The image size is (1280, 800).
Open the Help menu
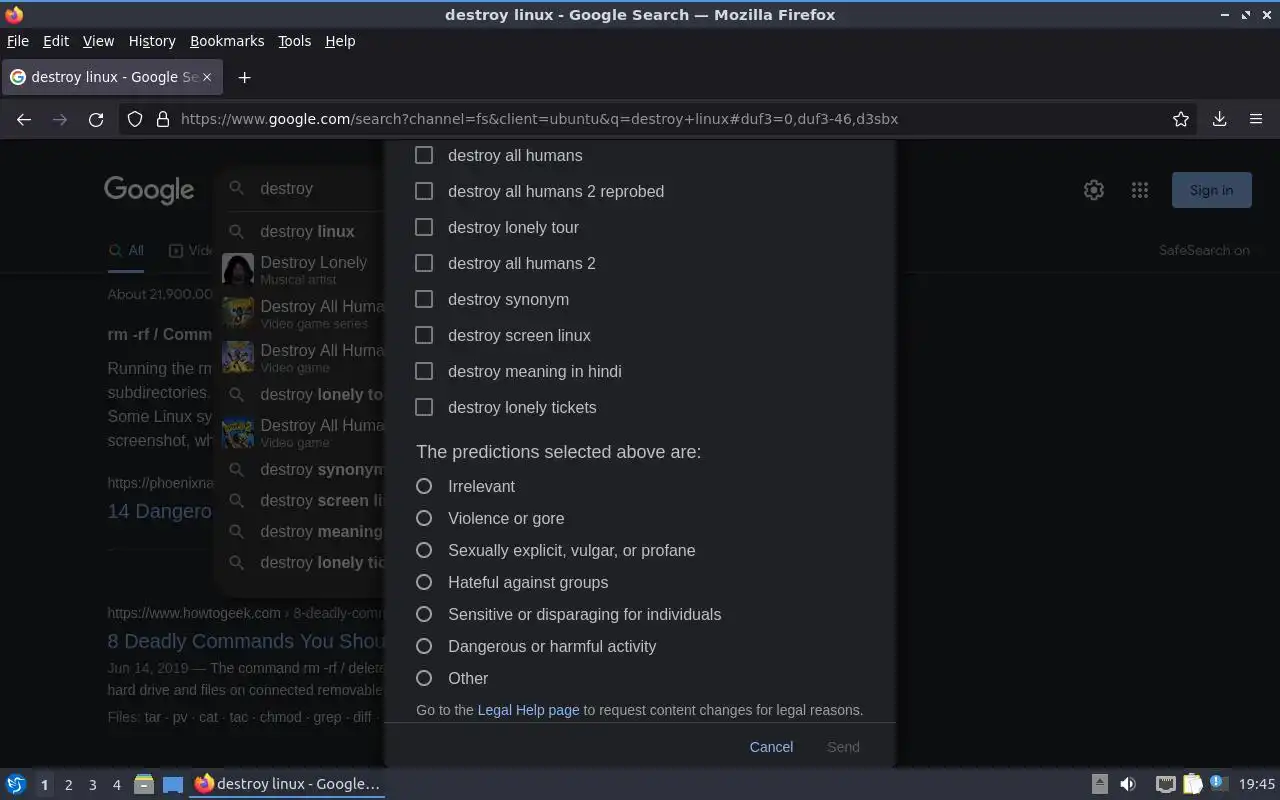[340, 41]
